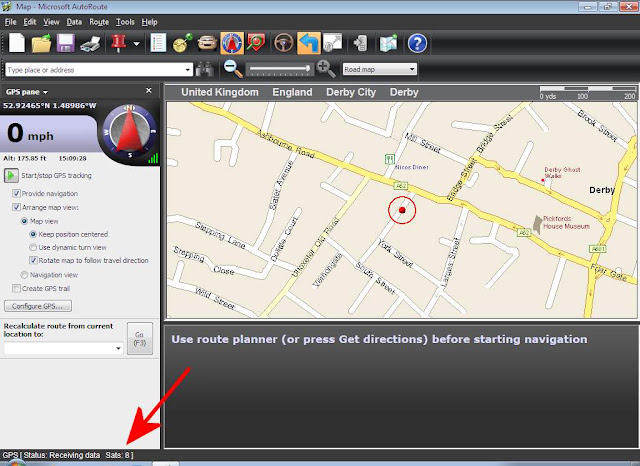Open the find nearby places icon
This screenshot has height=466, width=640.
(256, 43)
